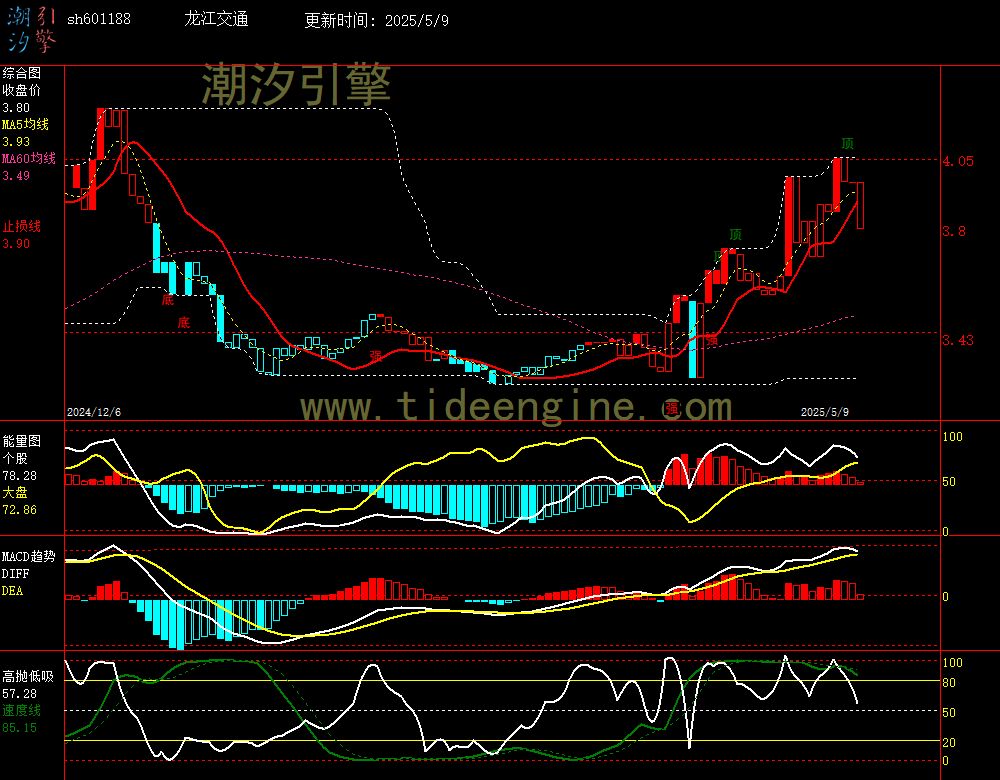Screen dimensions: 1000x780
Task: Click the DIFF legend label
Action: (x=15, y=573)
